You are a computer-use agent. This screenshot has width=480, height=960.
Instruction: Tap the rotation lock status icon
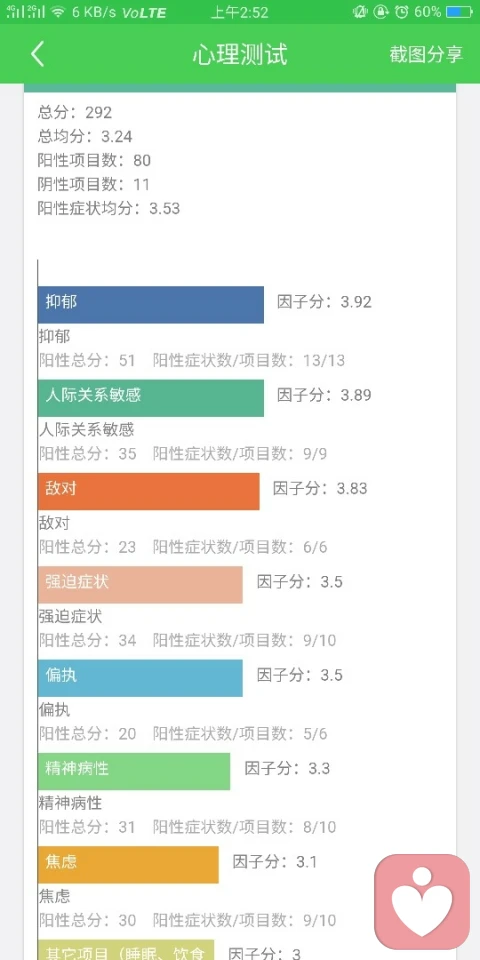pyautogui.click(x=381, y=12)
